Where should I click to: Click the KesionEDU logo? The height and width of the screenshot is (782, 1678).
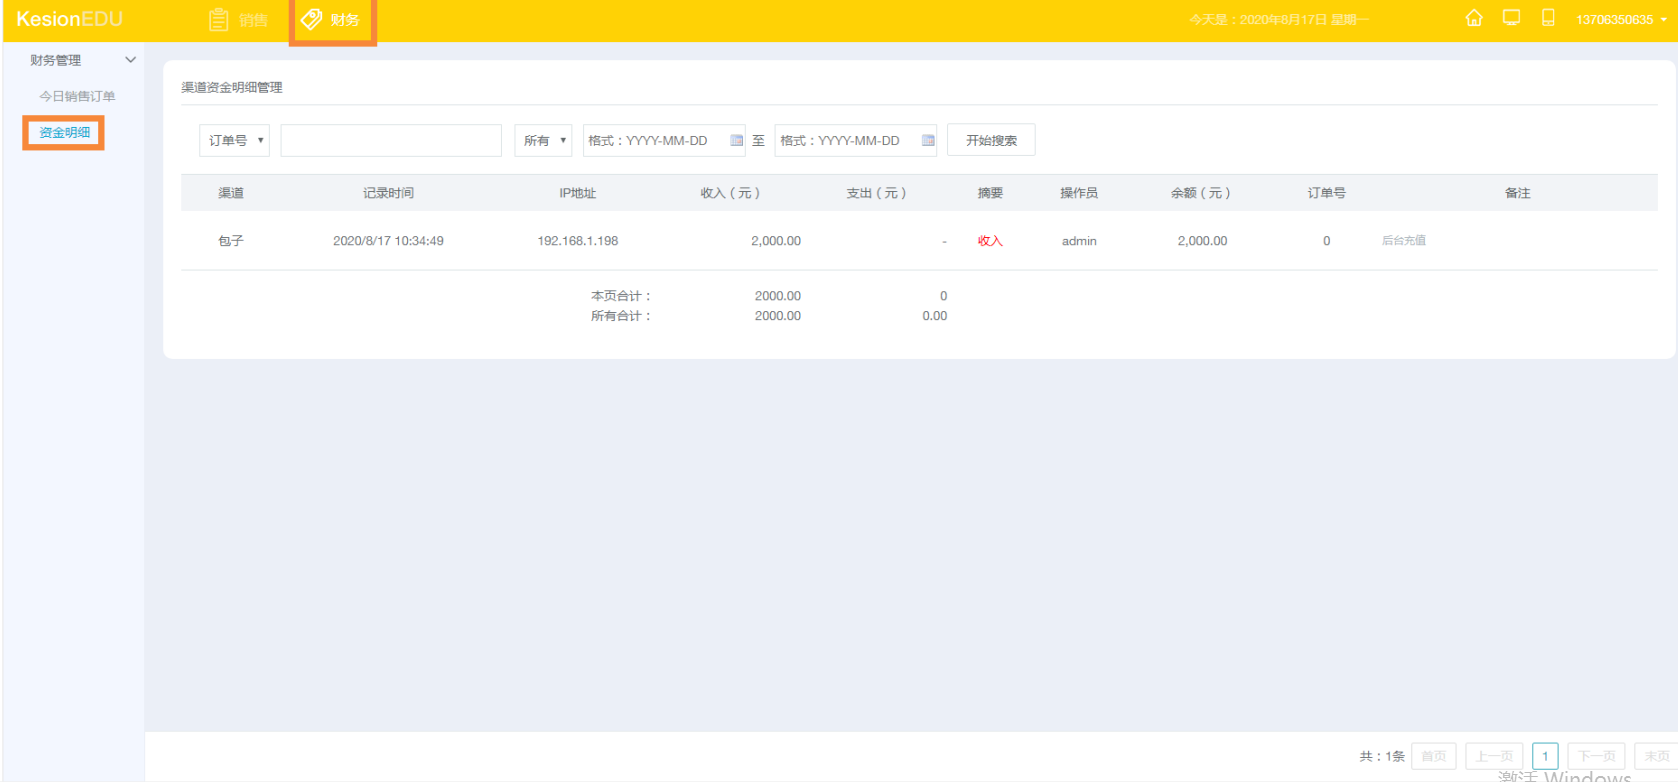[x=69, y=20]
